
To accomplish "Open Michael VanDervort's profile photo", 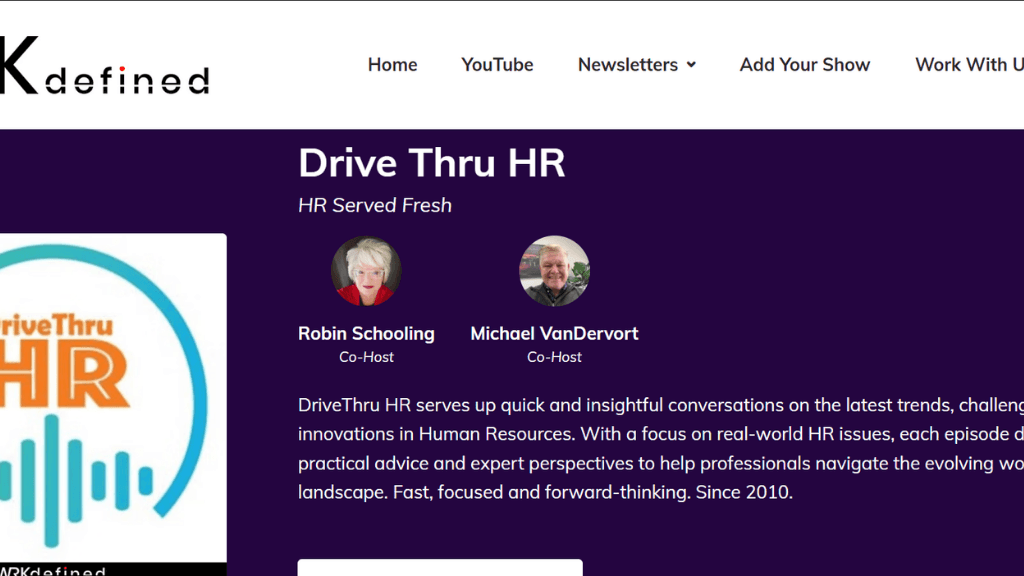I will point(554,271).
